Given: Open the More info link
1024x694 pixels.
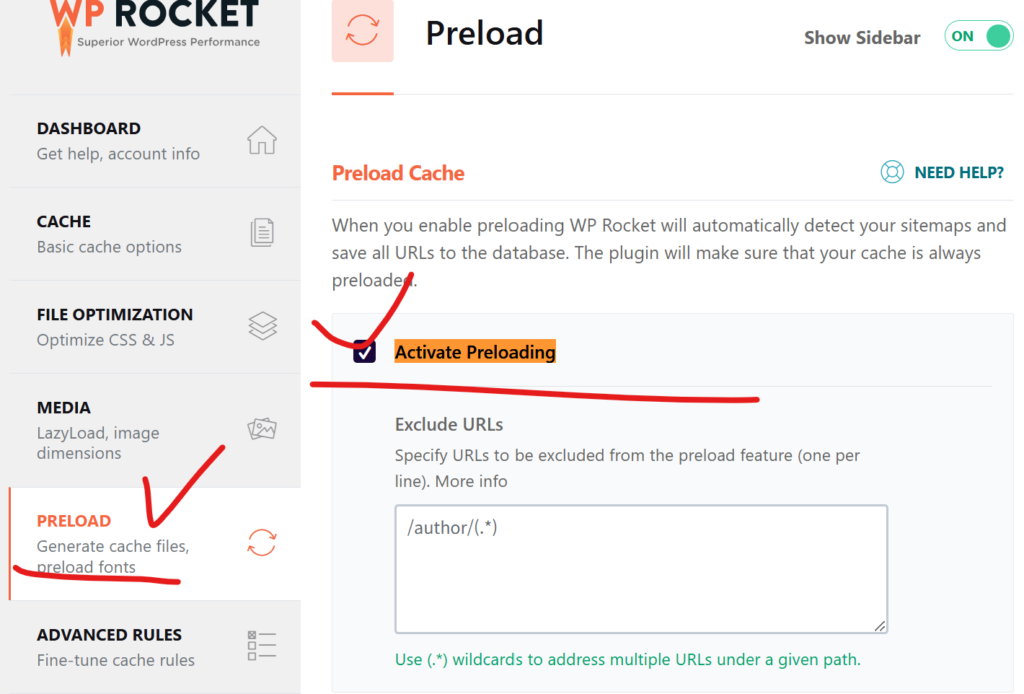Looking at the screenshot, I should tap(471, 481).
